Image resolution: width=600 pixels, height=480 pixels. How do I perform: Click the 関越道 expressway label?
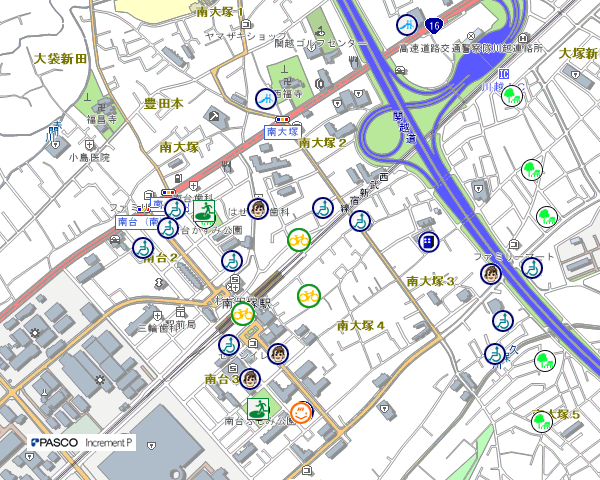pyautogui.click(x=405, y=128)
